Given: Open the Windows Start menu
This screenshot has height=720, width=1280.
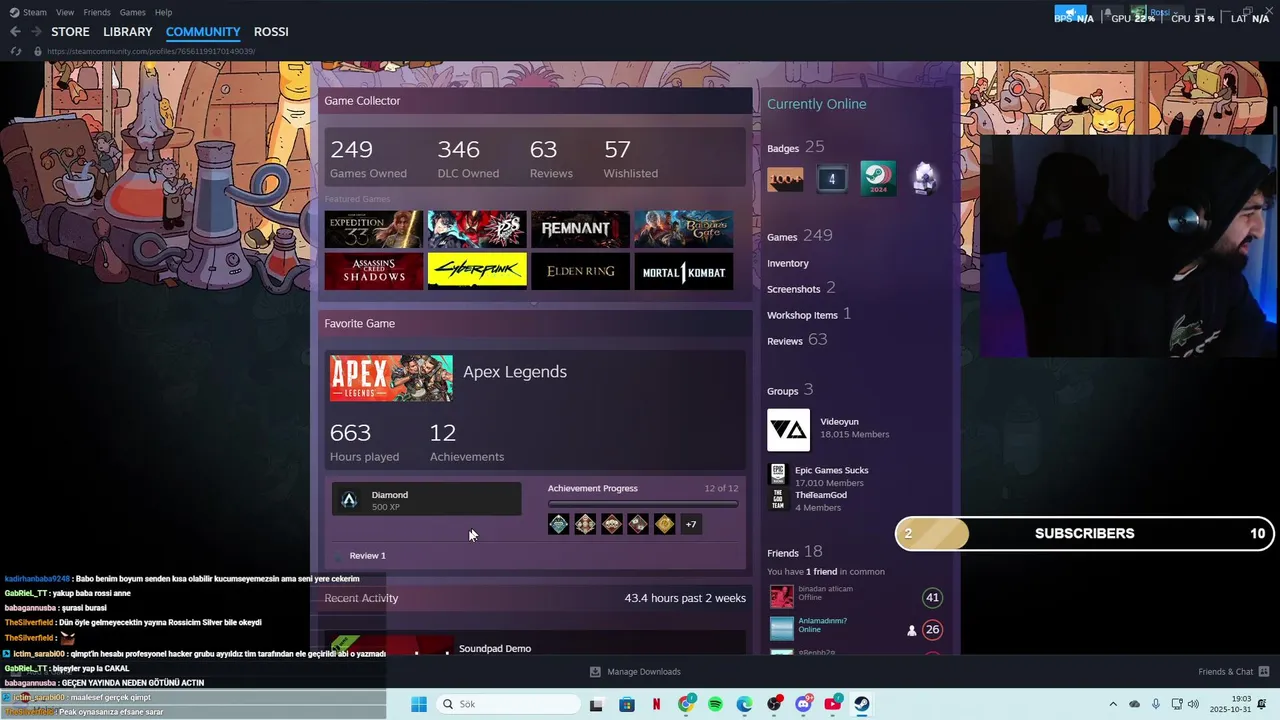Looking at the screenshot, I should 419,704.
